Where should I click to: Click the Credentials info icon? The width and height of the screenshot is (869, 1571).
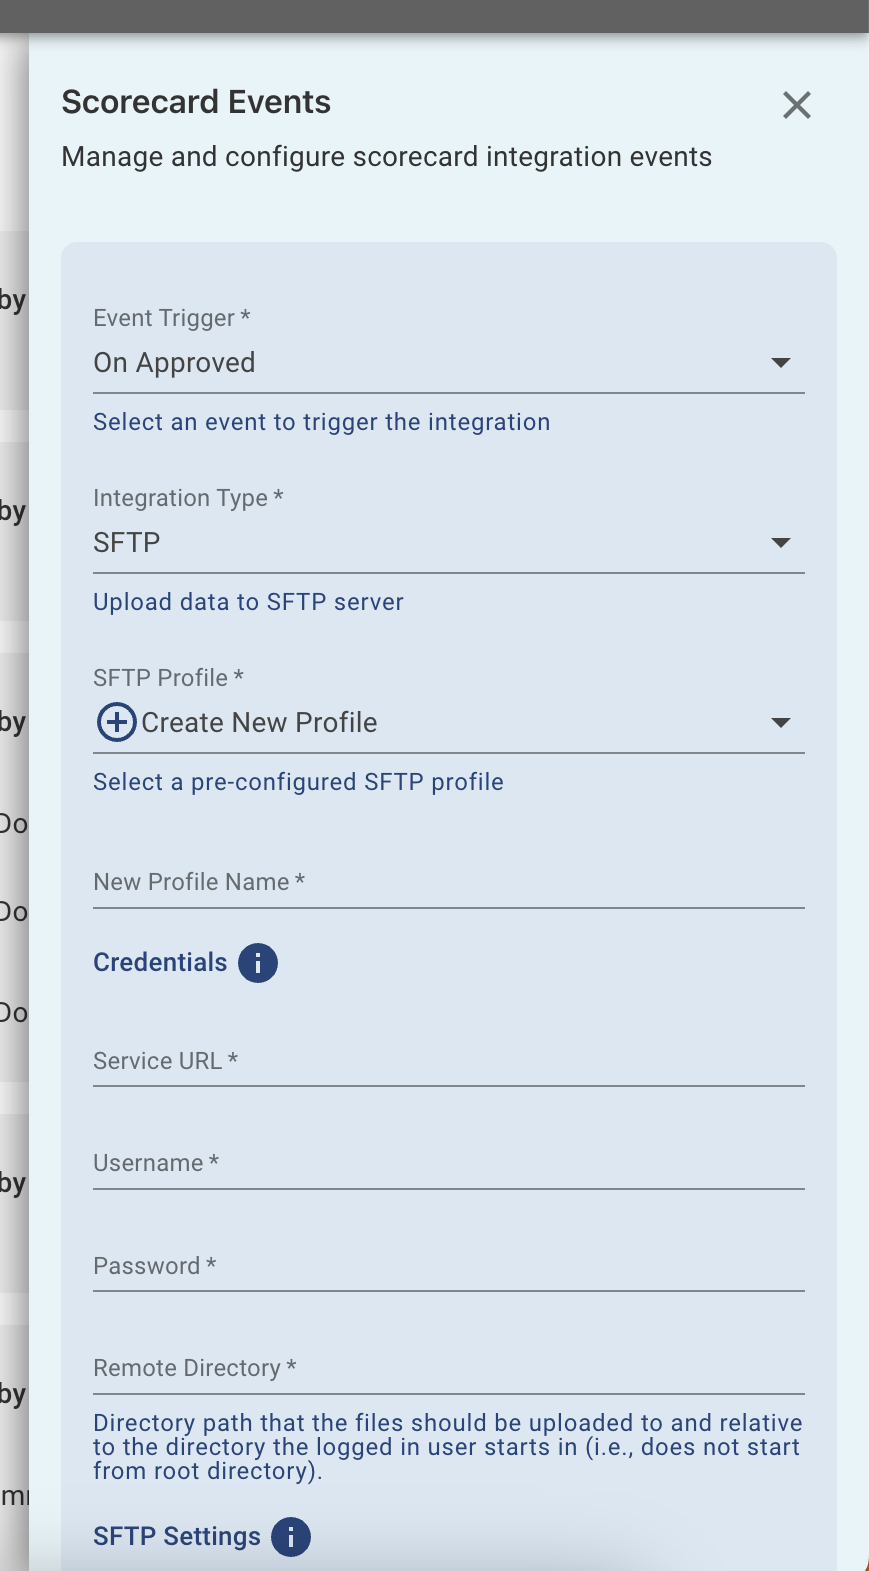(x=258, y=963)
